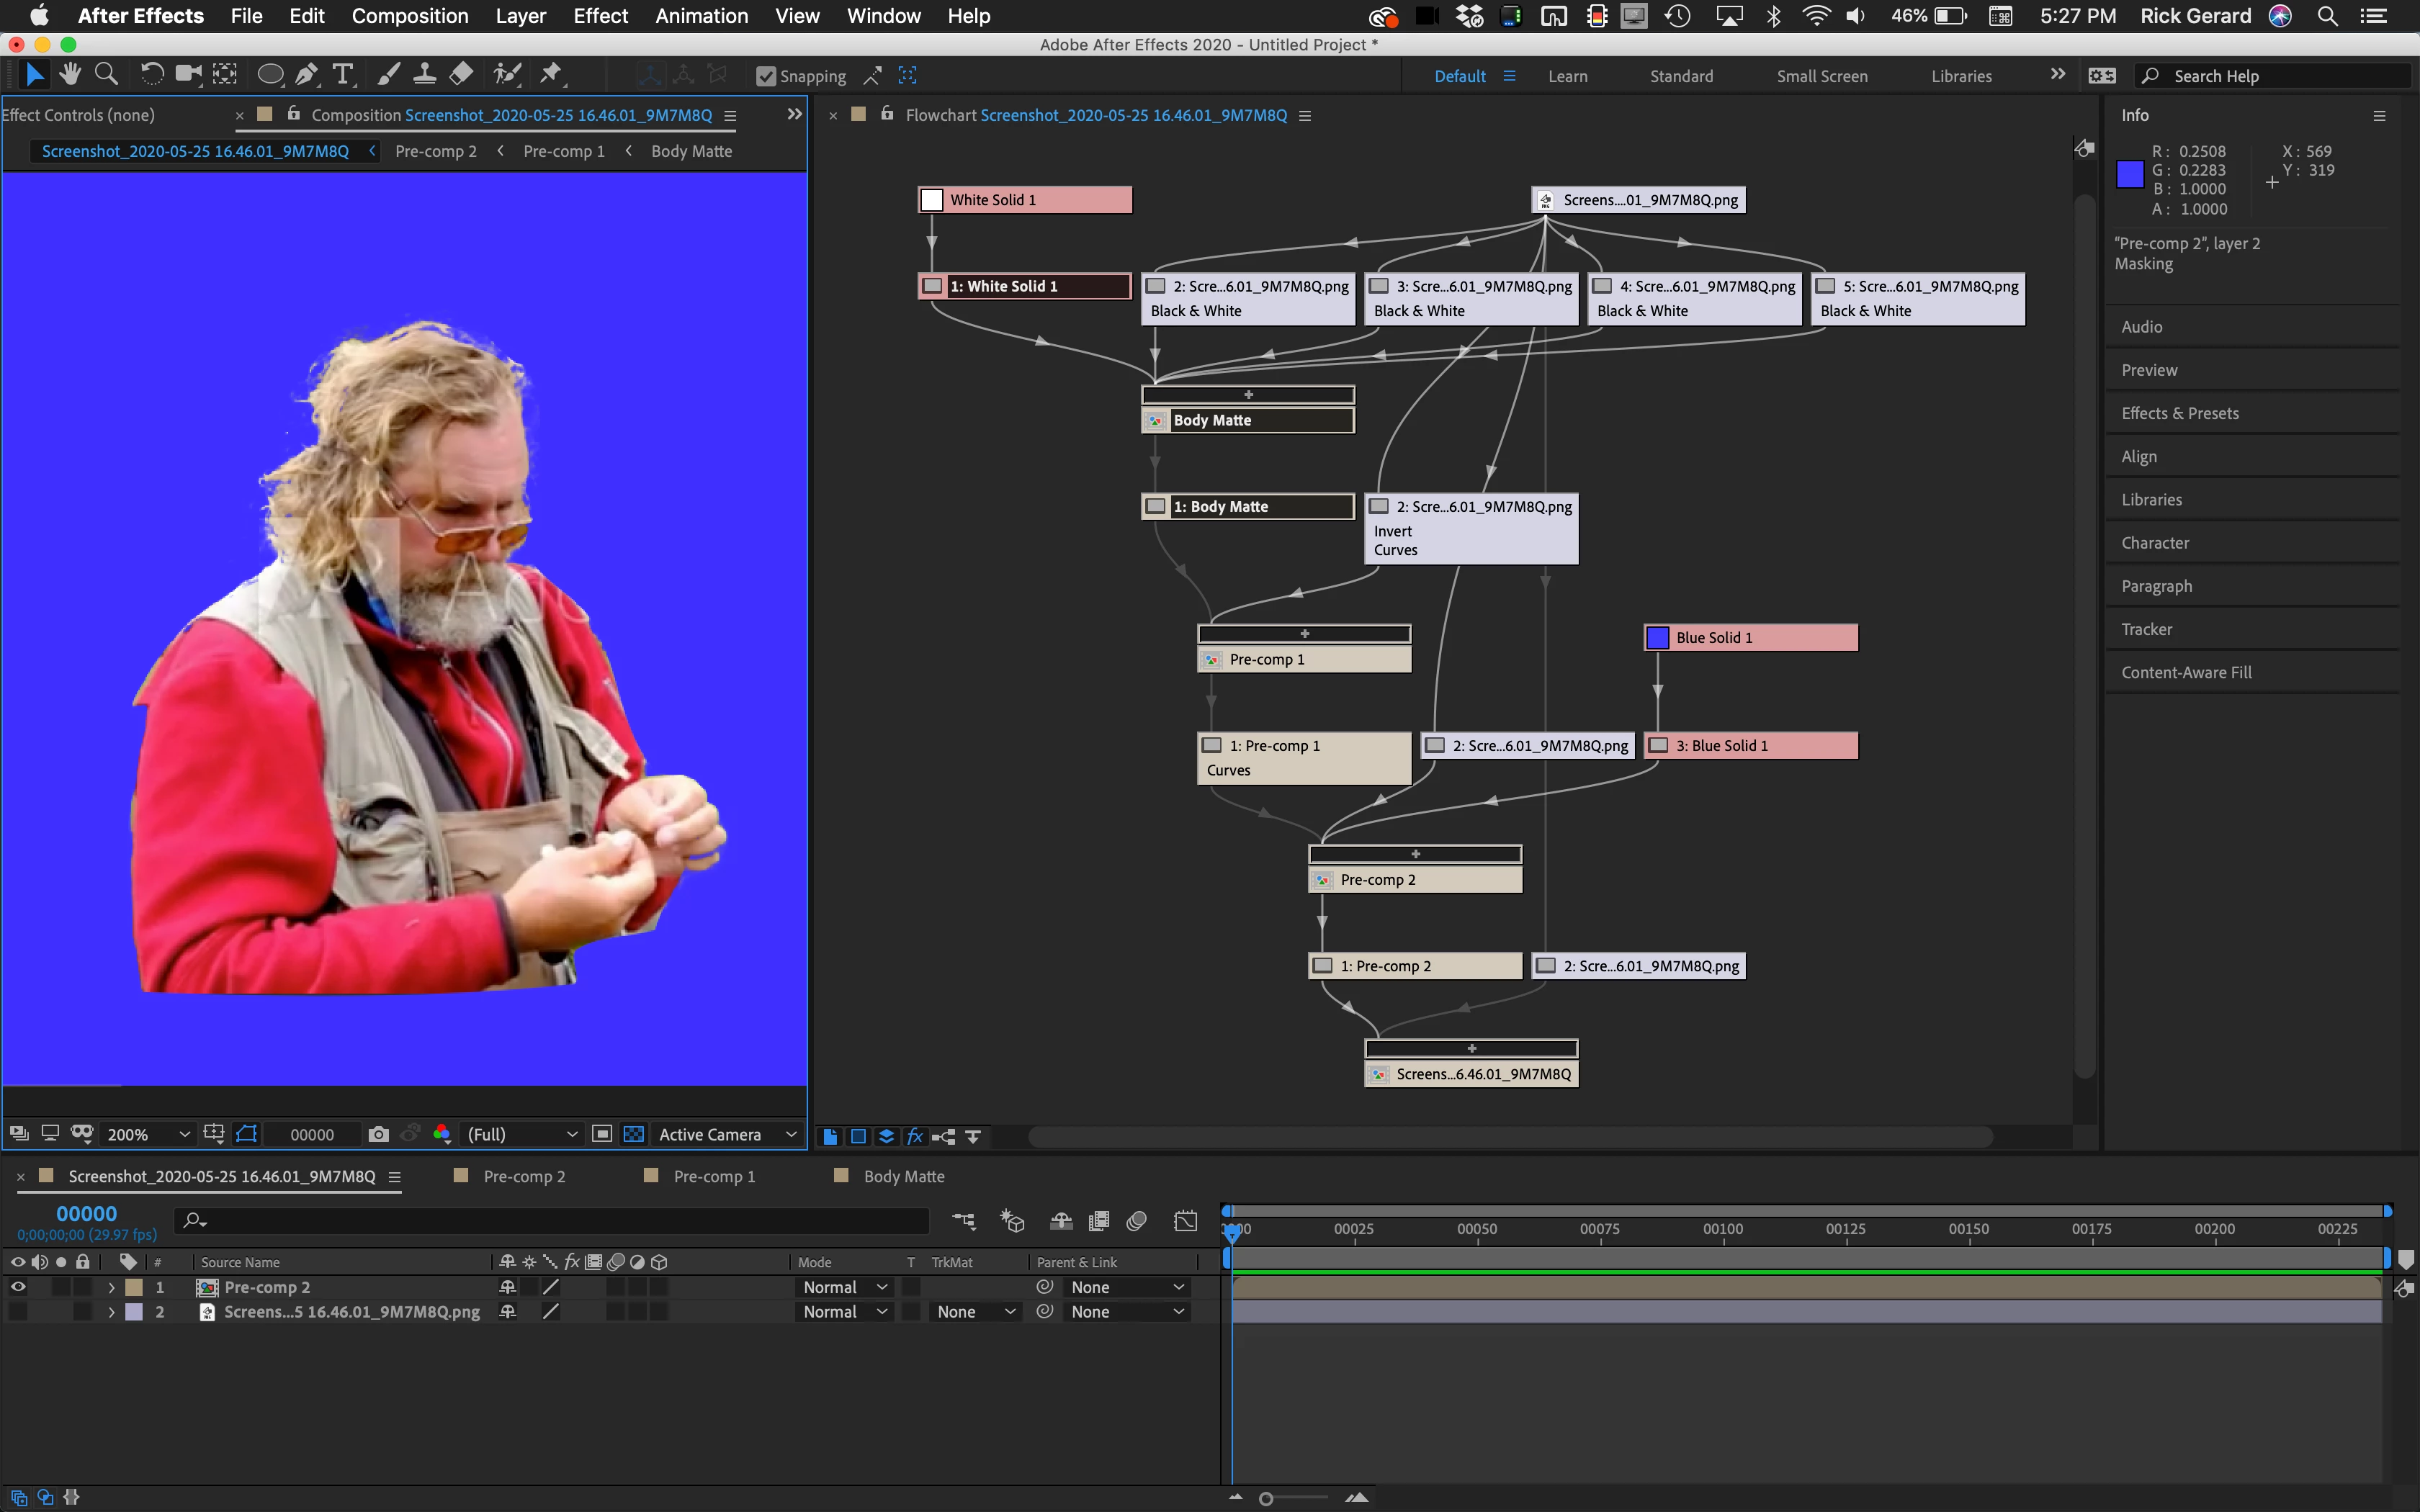2420x1512 pixels.
Task: Expand the Pre-comp 2 layer properties
Action: [111, 1287]
